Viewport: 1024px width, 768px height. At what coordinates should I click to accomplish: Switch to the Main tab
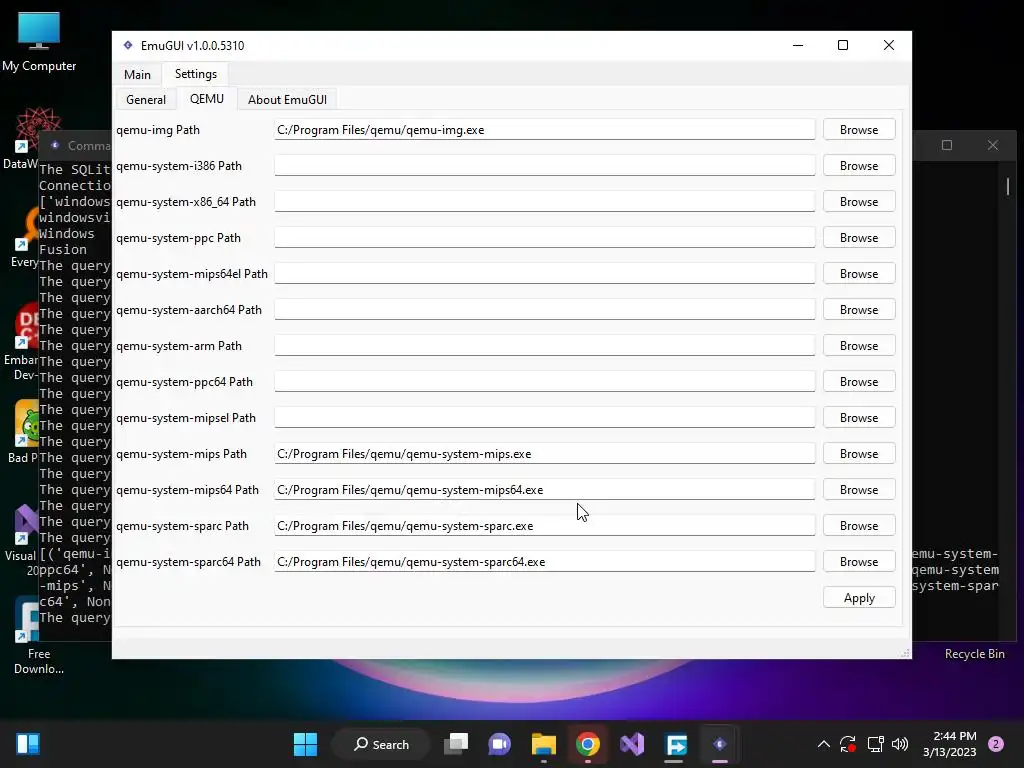click(137, 74)
